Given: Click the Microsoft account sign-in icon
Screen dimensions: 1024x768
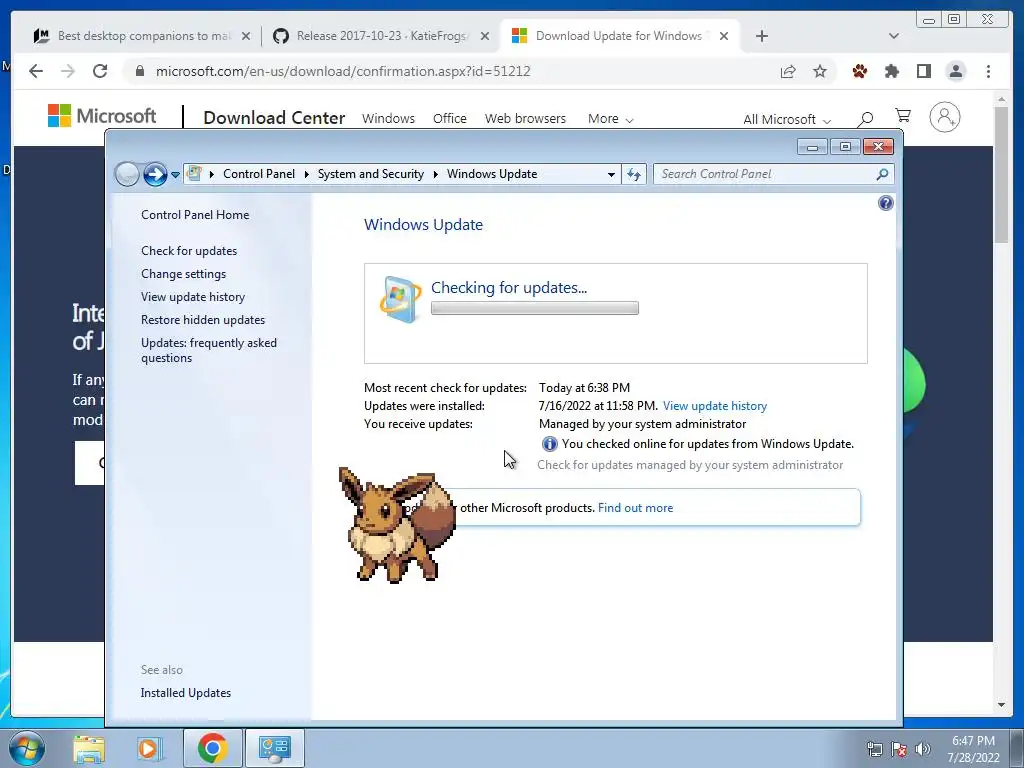Looking at the screenshot, I should coord(944,117).
